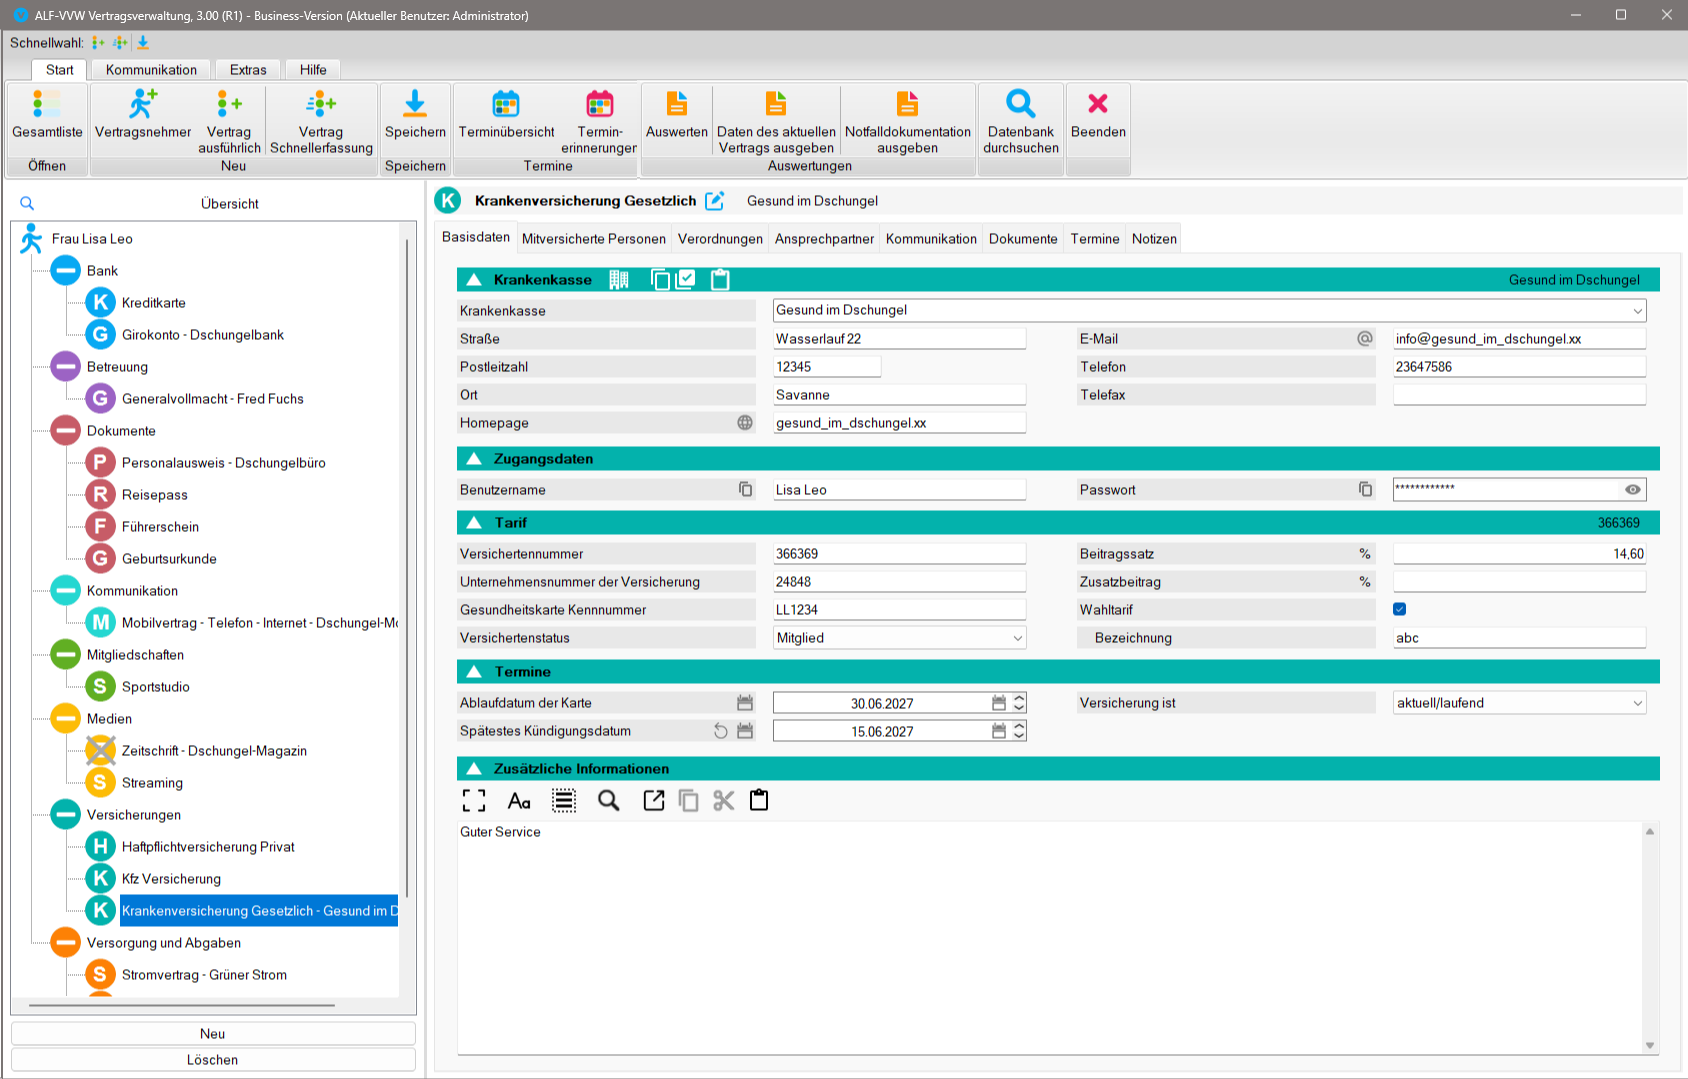Open the homepage globe icon
The height and width of the screenshot is (1079, 1688).
745,423
